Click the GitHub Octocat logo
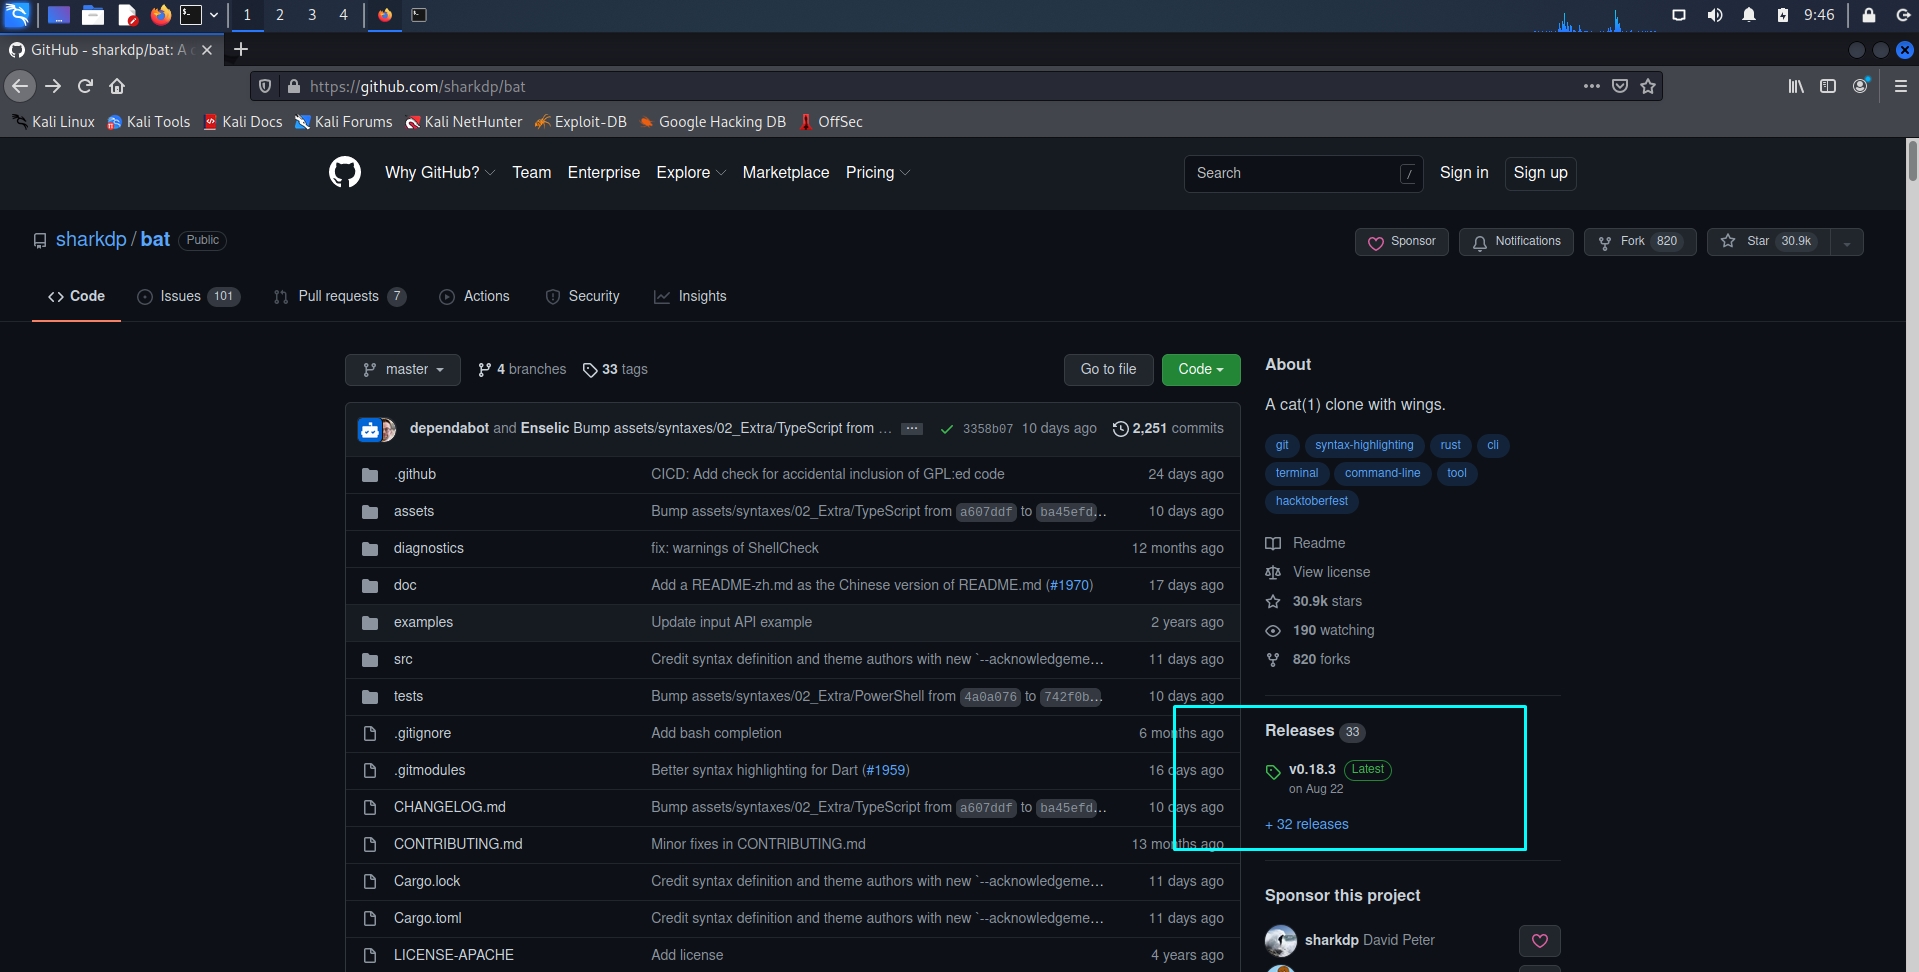 345,172
